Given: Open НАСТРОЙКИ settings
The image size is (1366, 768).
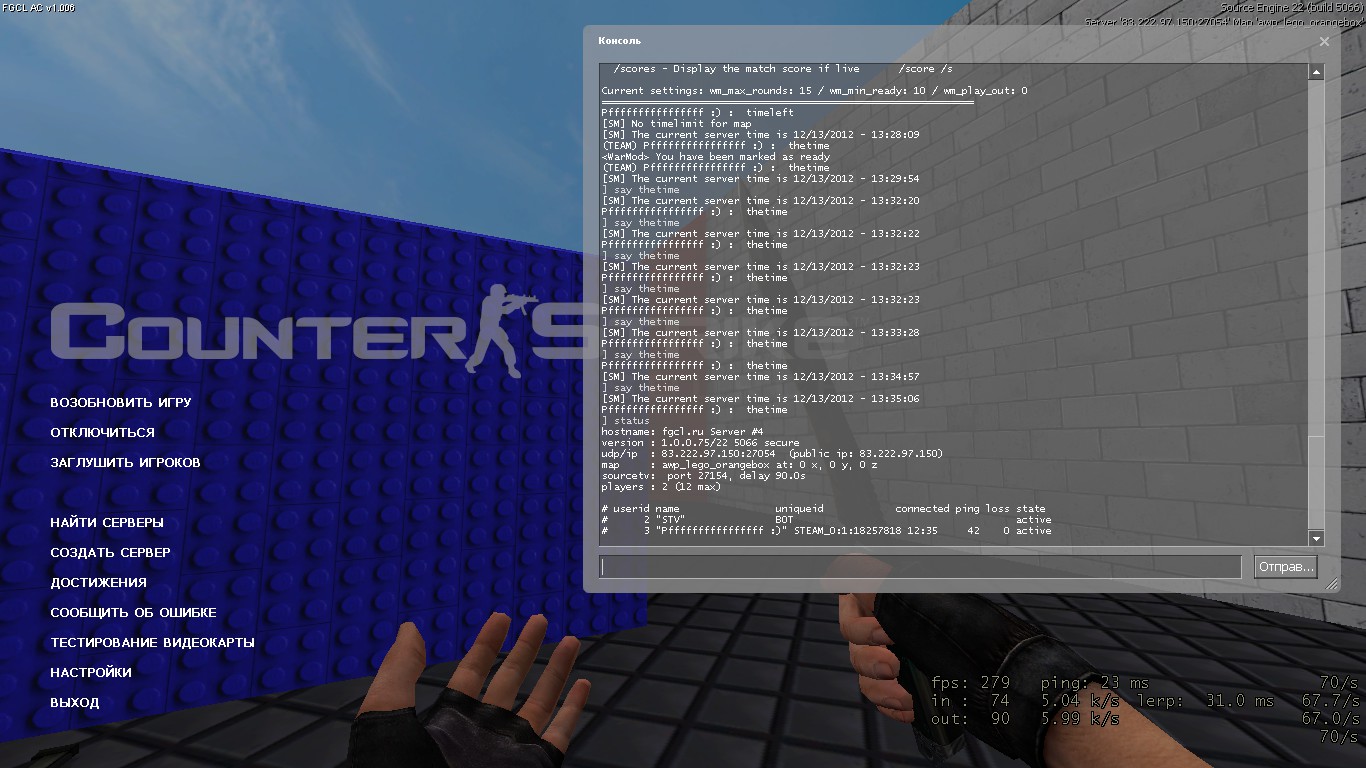Looking at the screenshot, I should [x=91, y=673].
